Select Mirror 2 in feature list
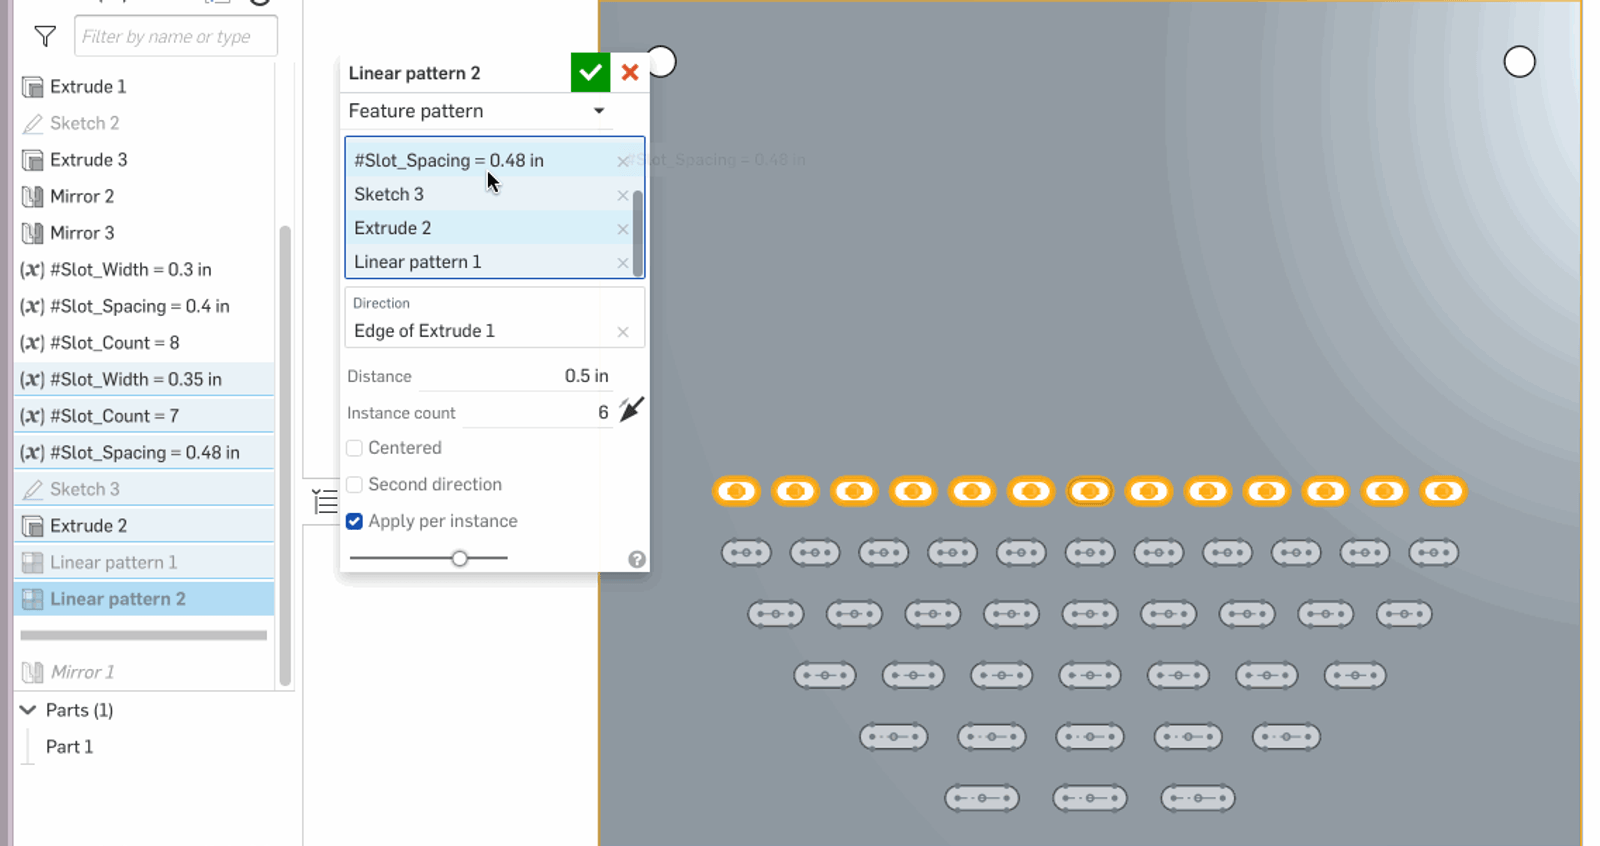The width and height of the screenshot is (1600, 846). tap(82, 196)
